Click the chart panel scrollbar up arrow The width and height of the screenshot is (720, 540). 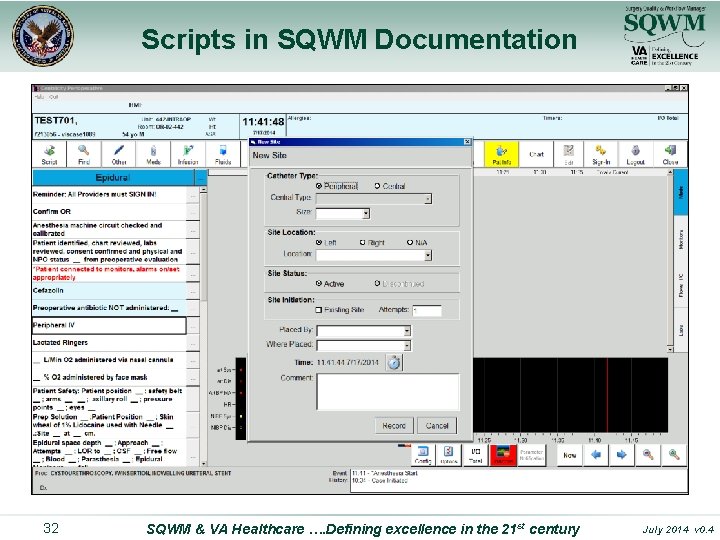pyautogui.click(x=670, y=172)
